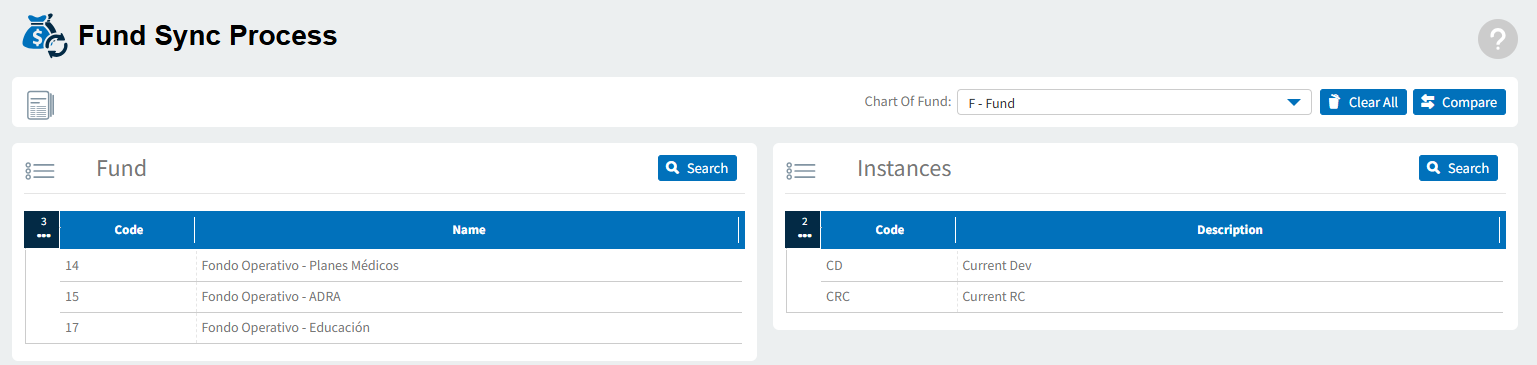
Task: Click the Fund Sync Process money bag icon
Action: click(x=45, y=37)
